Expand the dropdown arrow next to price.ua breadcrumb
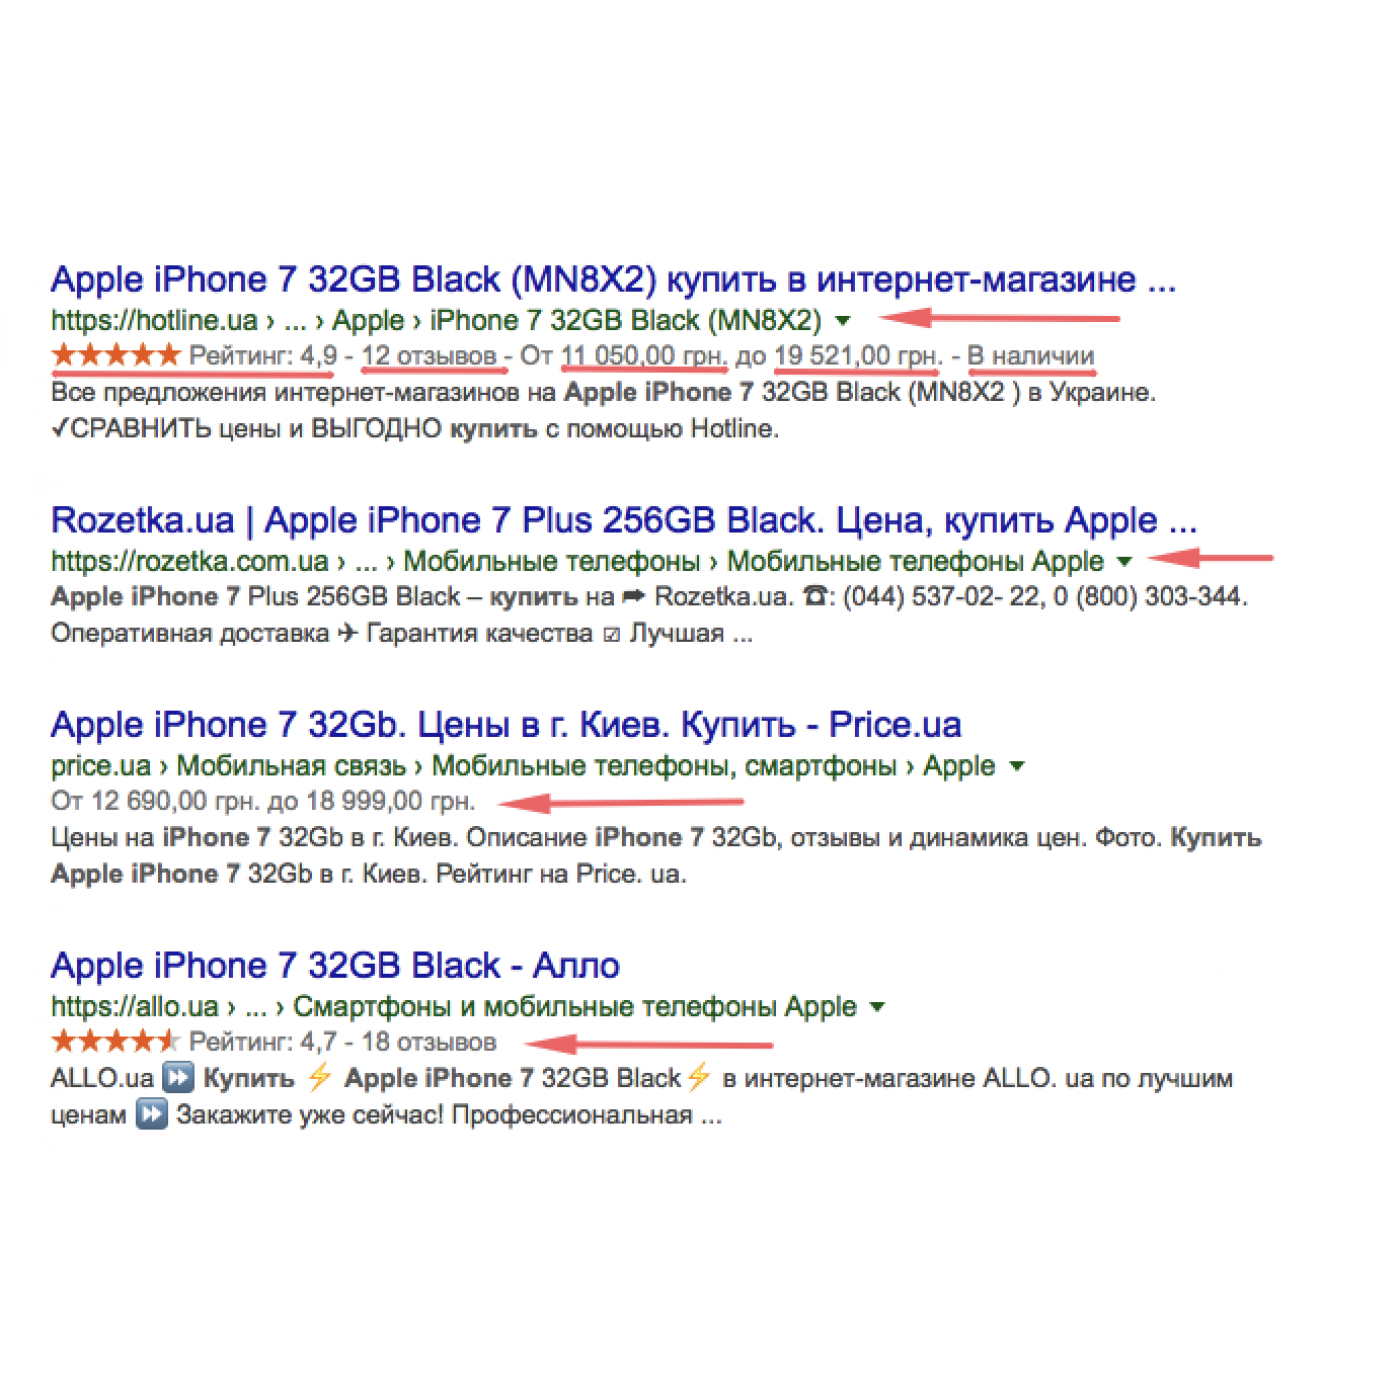The width and height of the screenshot is (1400, 1400). (1017, 767)
